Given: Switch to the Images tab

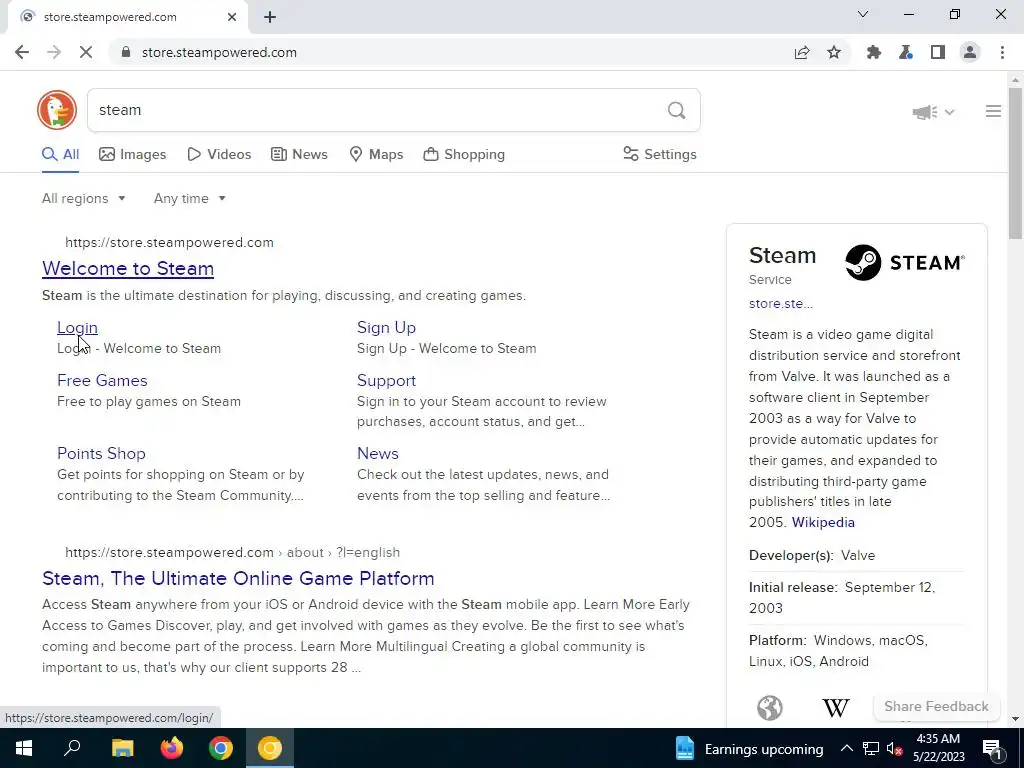Looking at the screenshot, I should [x=133, y=155].
